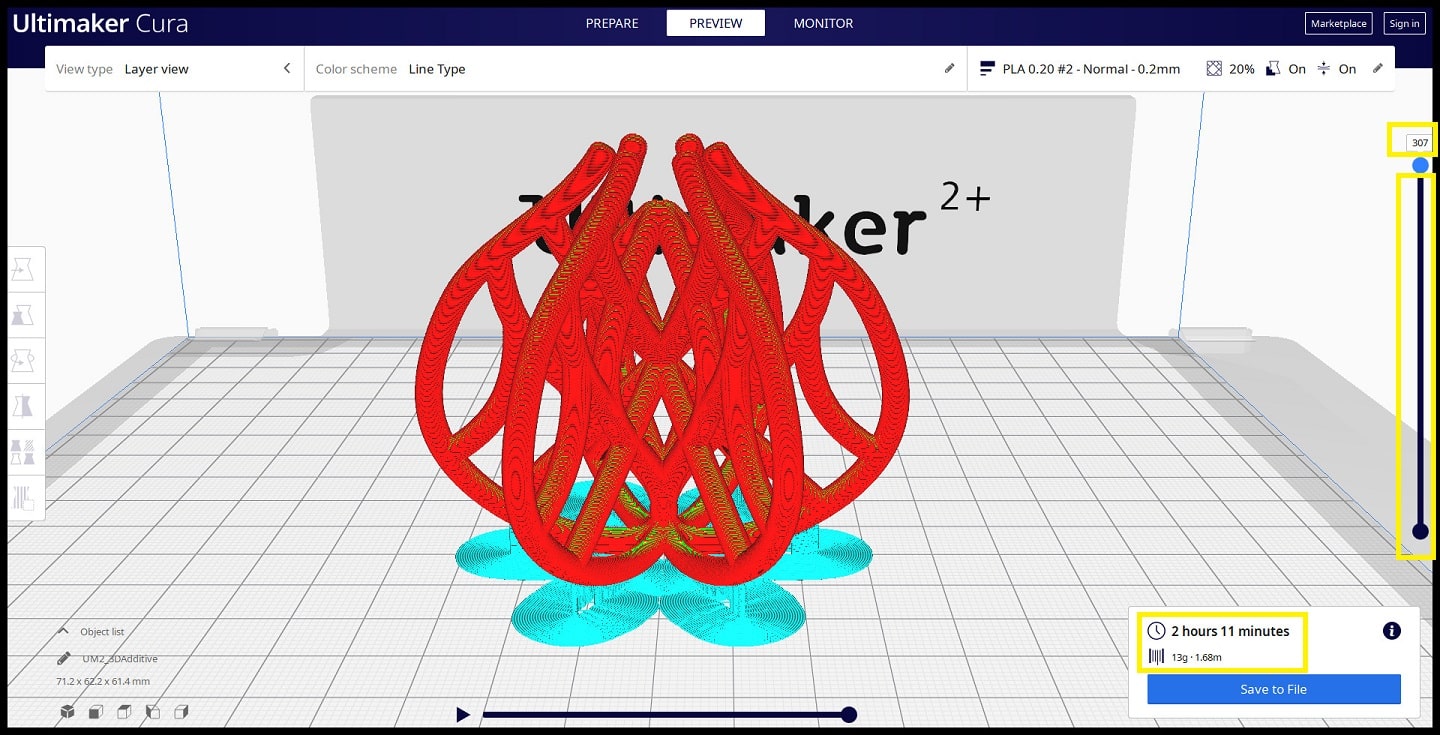Open the View type Layer view dropdown
The image size is (1440, 735).
pyautogui.click(x=174, y=69)
